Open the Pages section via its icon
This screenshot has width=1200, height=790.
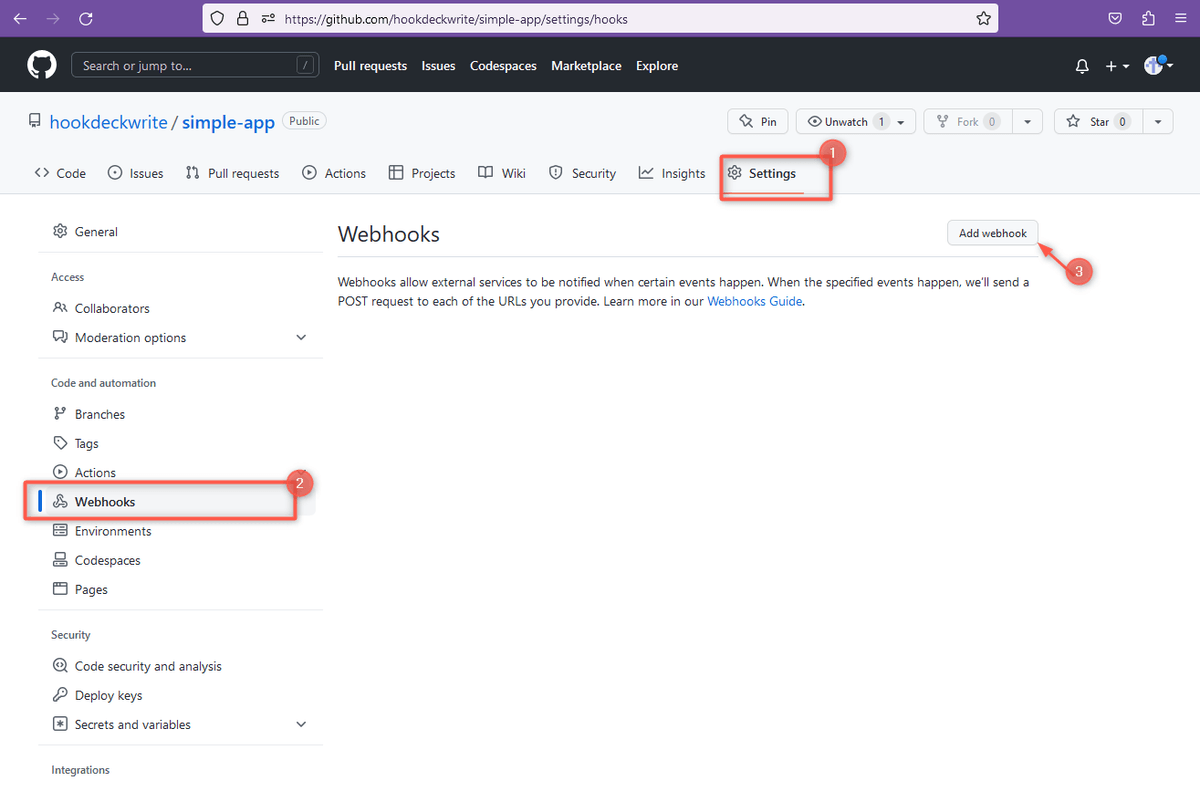(x=62, y=589)
